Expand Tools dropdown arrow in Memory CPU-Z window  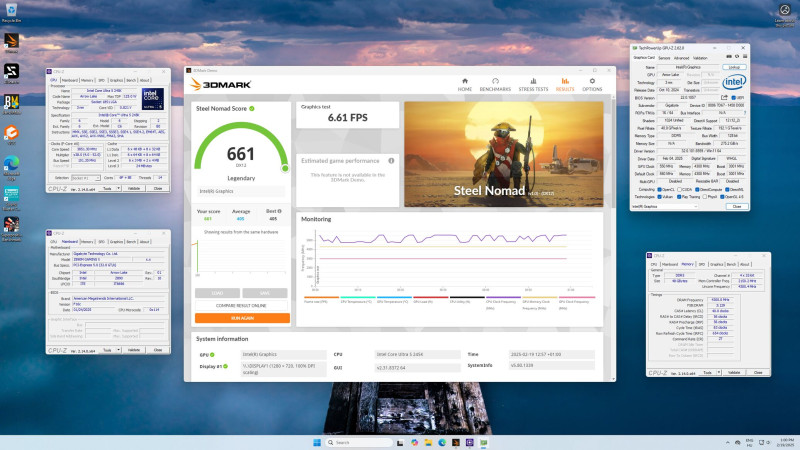click(719, 372)
